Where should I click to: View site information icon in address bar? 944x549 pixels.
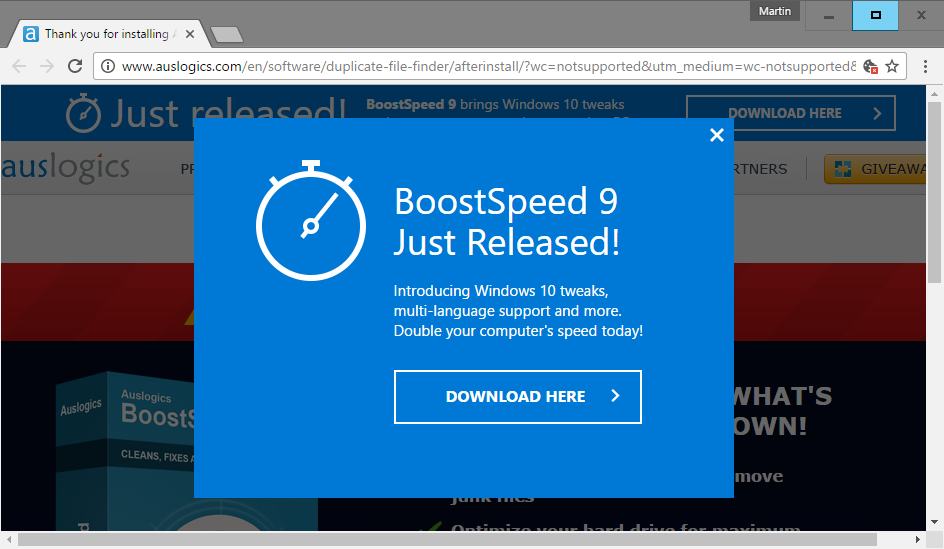(x=108, y=66)
